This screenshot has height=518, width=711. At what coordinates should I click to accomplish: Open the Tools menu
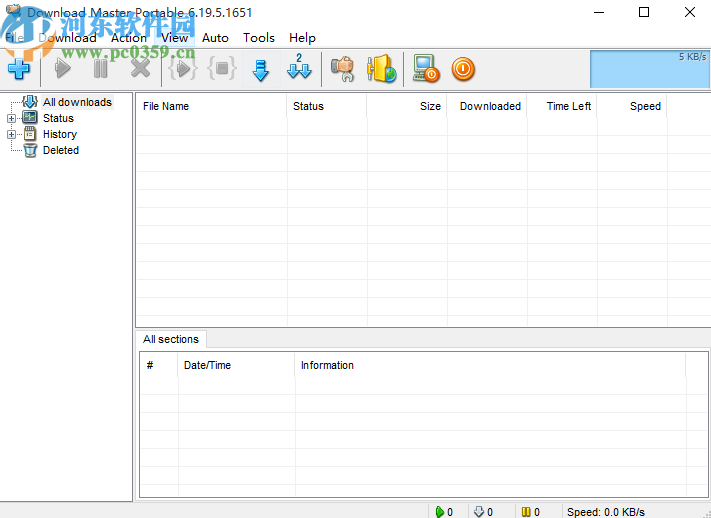258,38
